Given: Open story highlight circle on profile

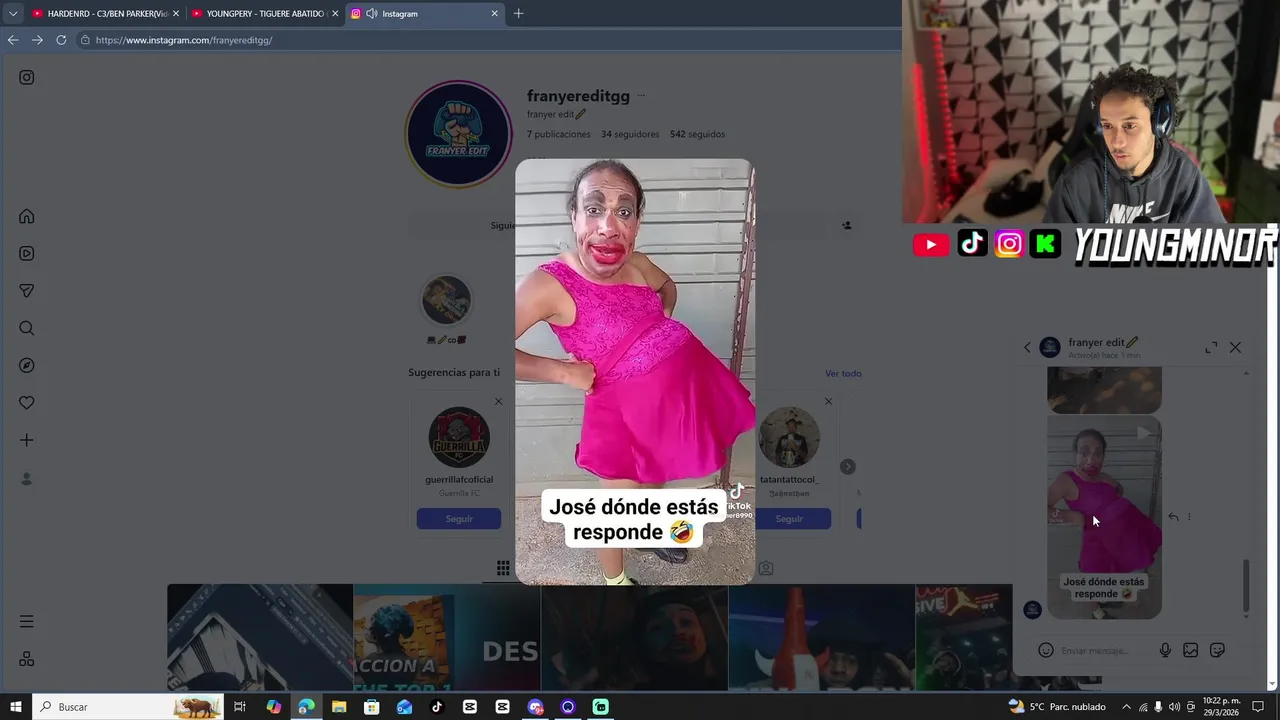Looking at the screenshot, I should point(446,299).
